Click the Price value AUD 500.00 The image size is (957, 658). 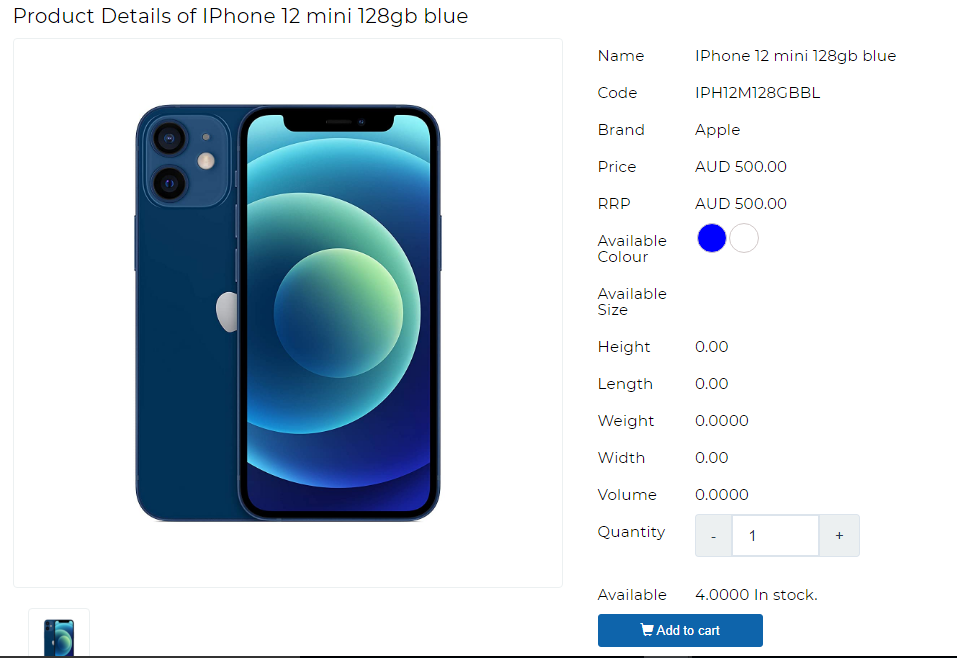click(x=740, y=167)
